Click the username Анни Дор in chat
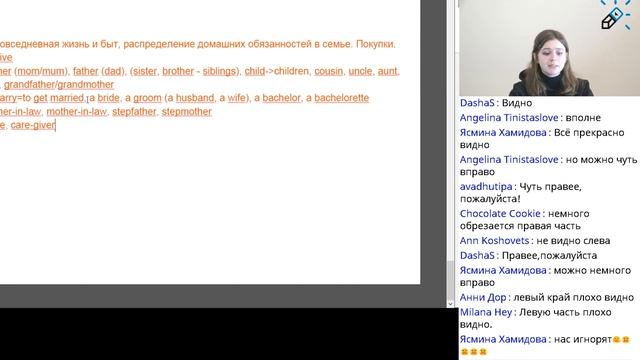The width and height of the screenshot is (640, 360). pyautogui.click(x=483, y=298)
